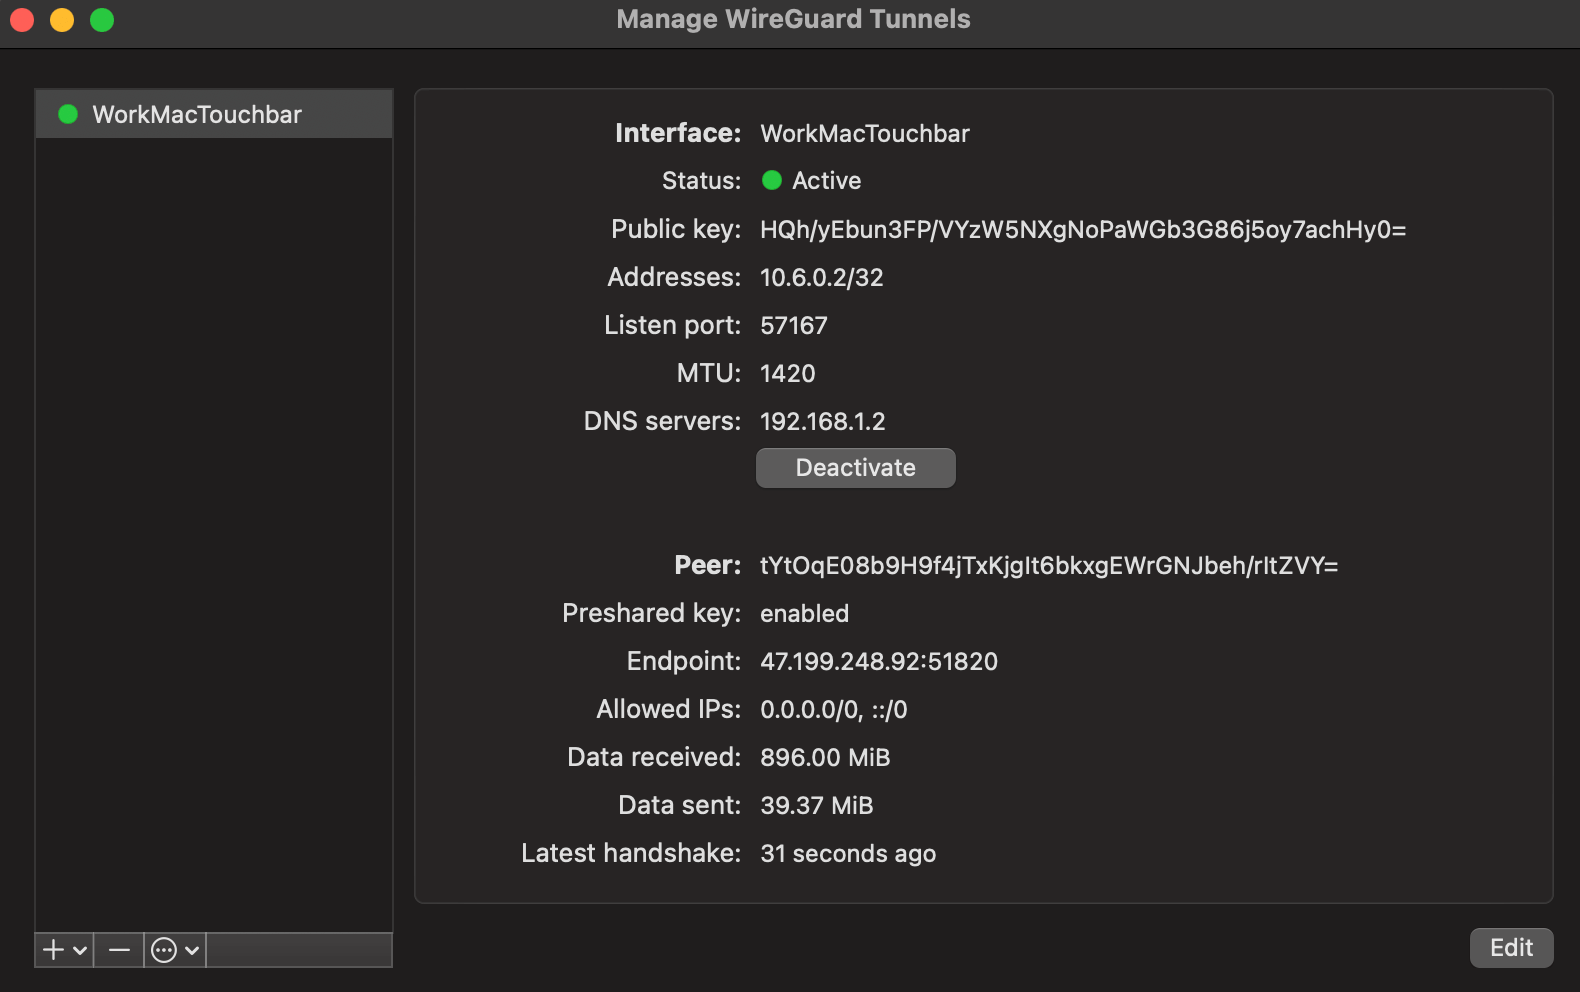Click the Listen port value 57167
The height and width of the screenshot is (992, 1580).
pos(794,326)
